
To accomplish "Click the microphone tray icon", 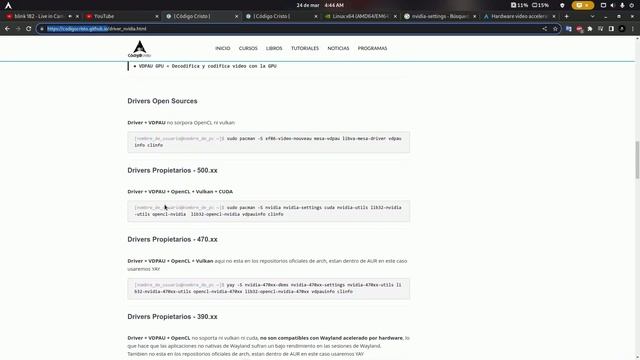I will coord(622,5).
